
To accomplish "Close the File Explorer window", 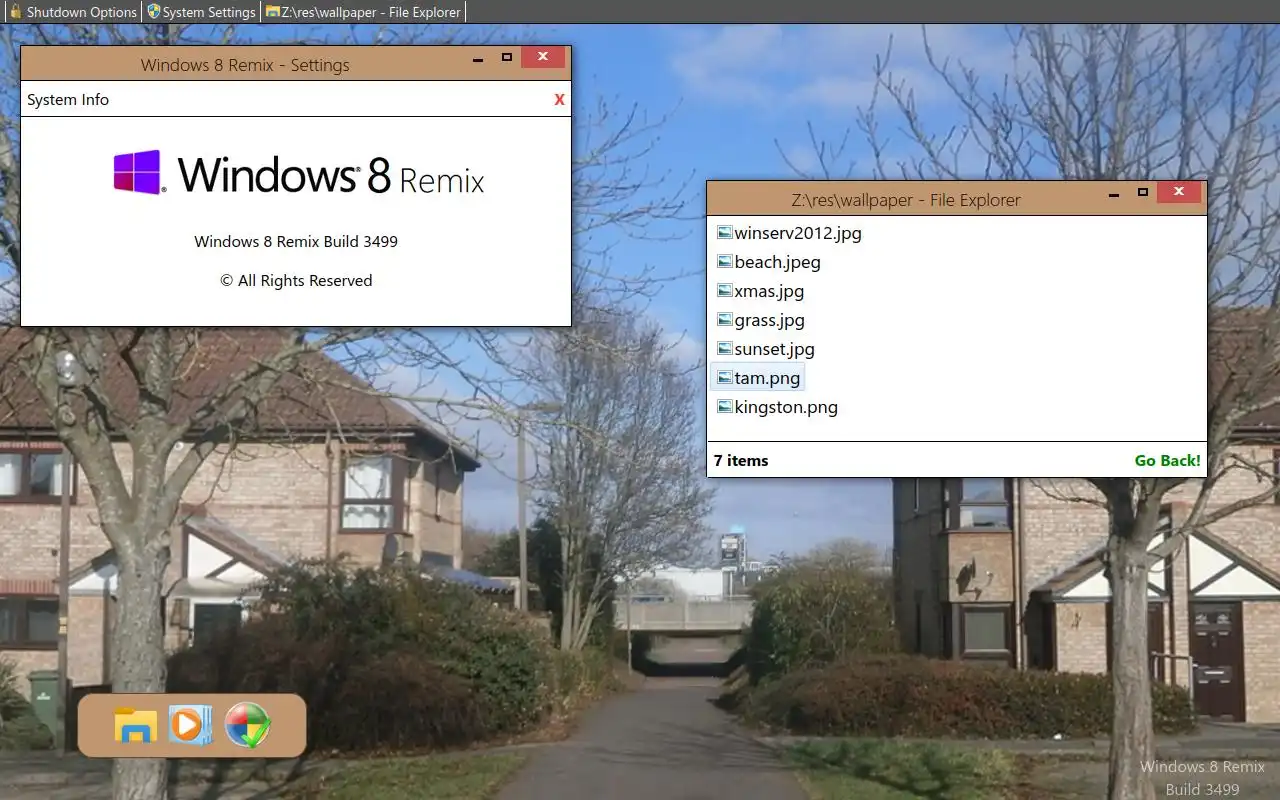I will [x=1179, y=192].
